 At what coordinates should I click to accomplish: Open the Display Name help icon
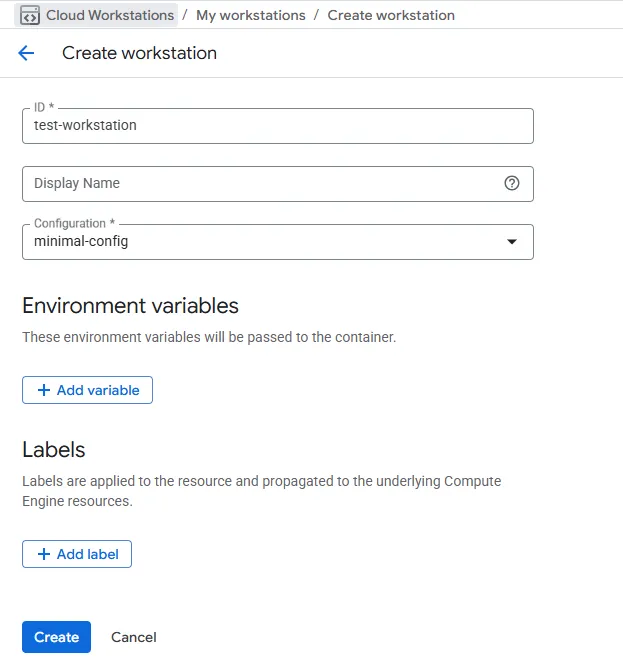point(512,183)
